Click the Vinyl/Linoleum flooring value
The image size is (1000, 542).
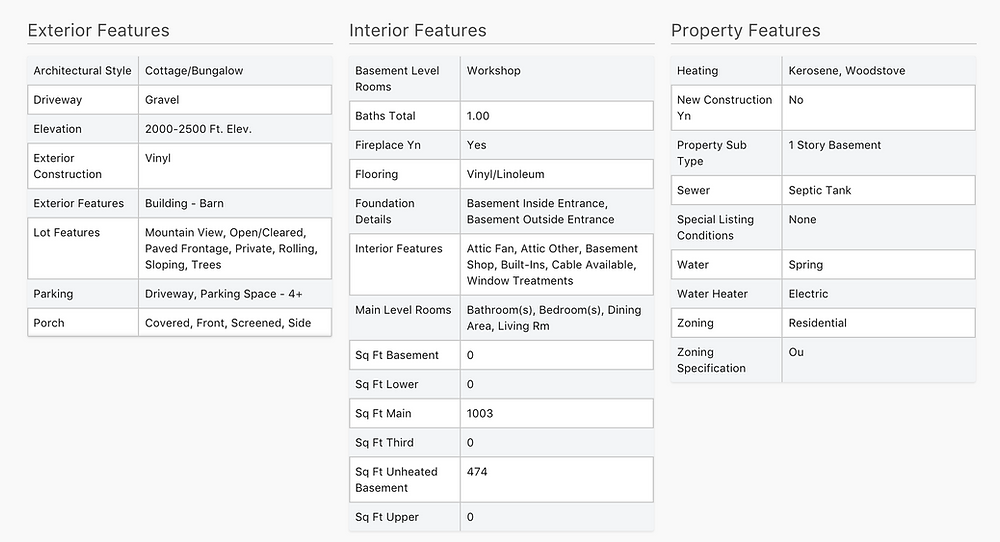[x=506, y=174]
